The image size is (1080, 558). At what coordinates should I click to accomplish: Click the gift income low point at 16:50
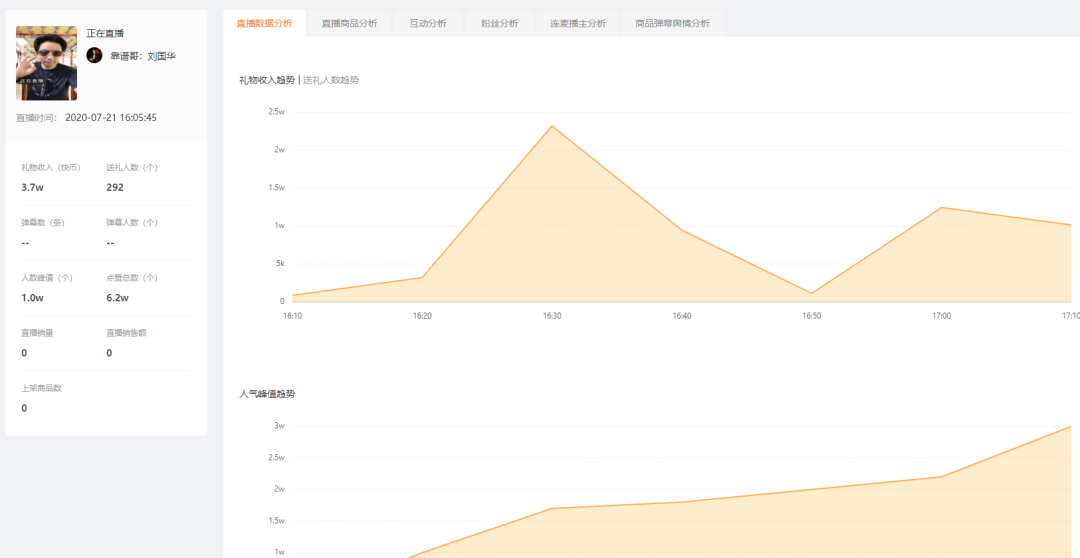(811, 293)
